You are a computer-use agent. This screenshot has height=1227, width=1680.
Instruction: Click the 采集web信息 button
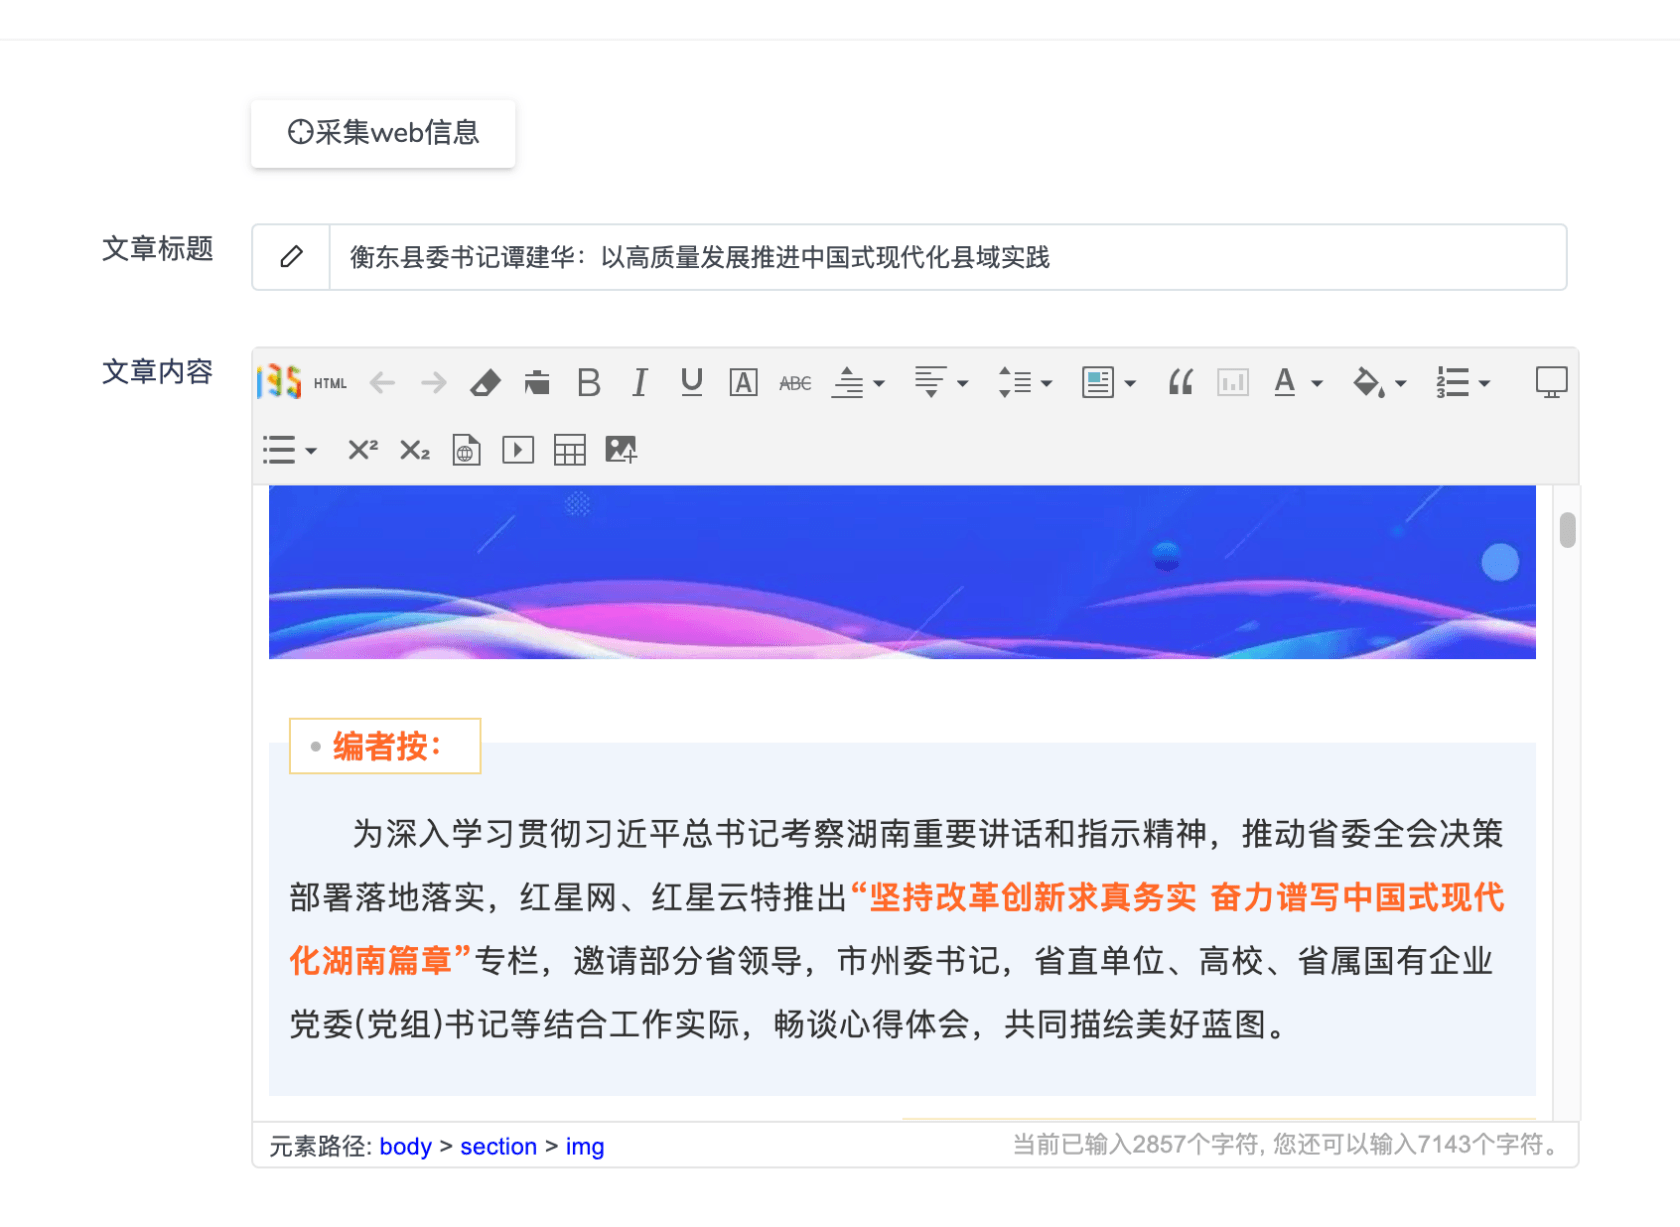(x=383, y=133)
